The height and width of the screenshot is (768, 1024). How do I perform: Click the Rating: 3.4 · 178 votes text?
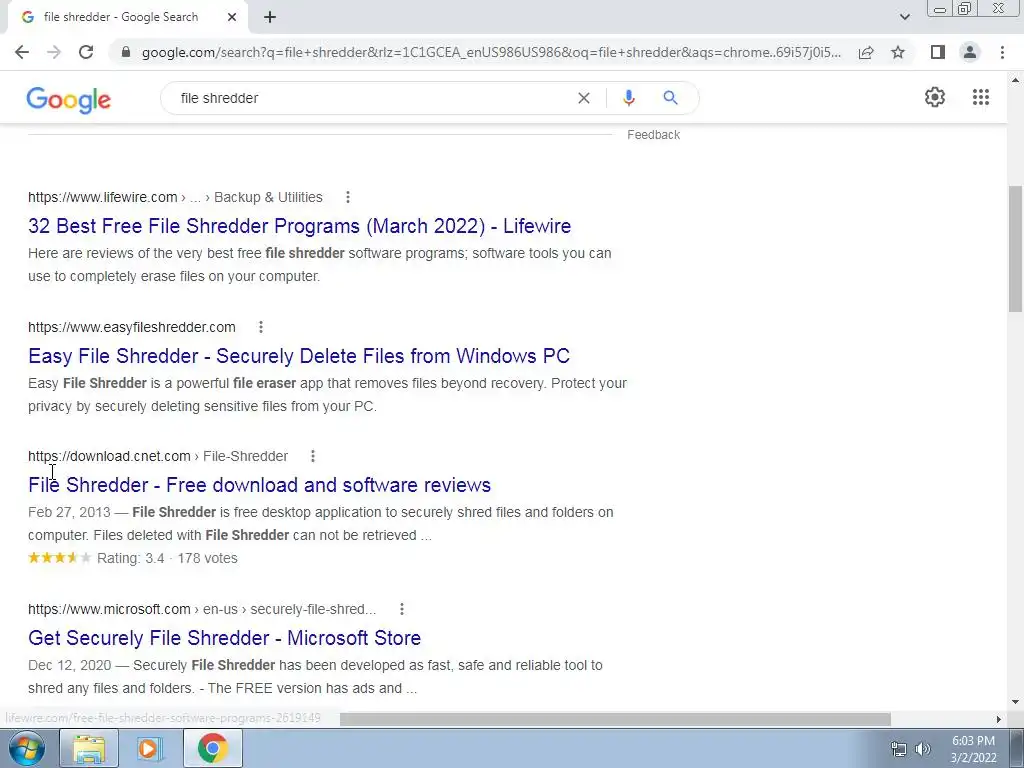[x=167, y=558]
